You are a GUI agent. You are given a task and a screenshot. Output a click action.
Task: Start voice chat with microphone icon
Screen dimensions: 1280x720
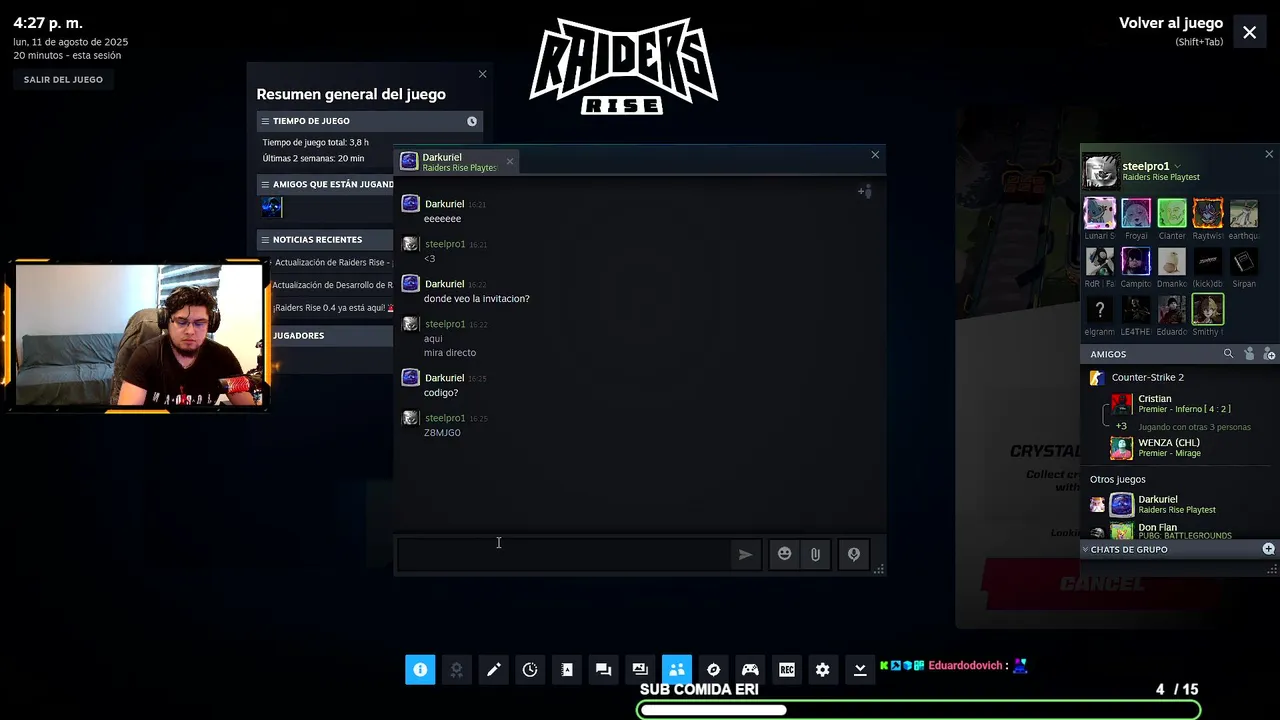854,554
